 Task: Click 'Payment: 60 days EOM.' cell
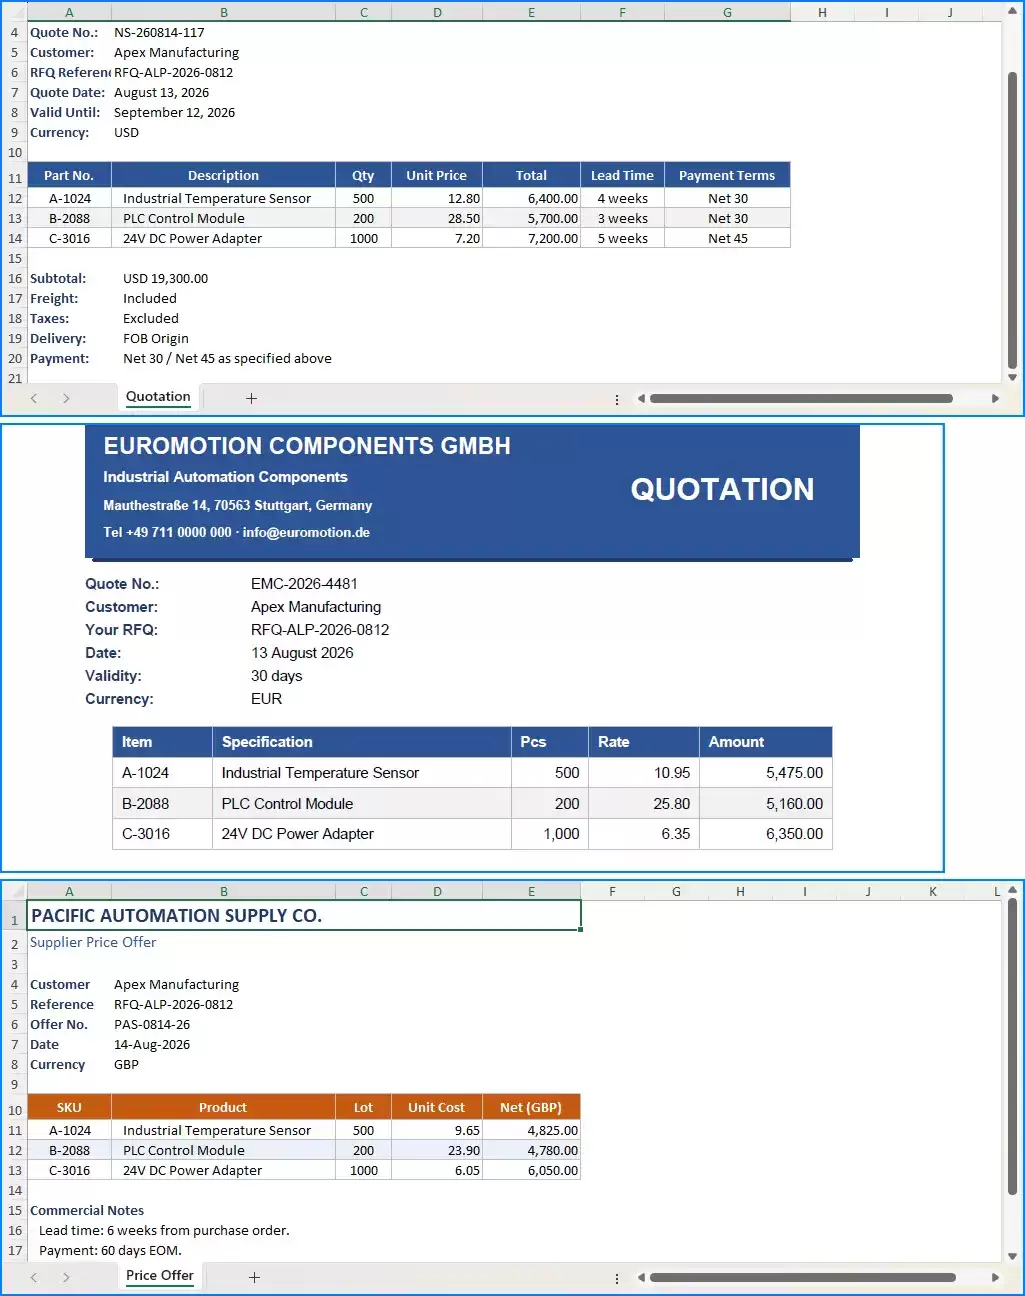coord(110,1251)
